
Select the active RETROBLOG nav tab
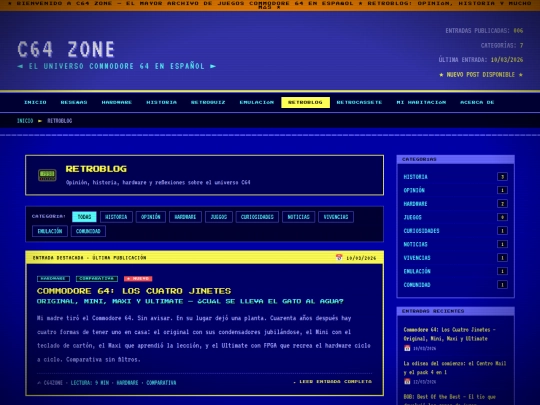pos(305,102)
